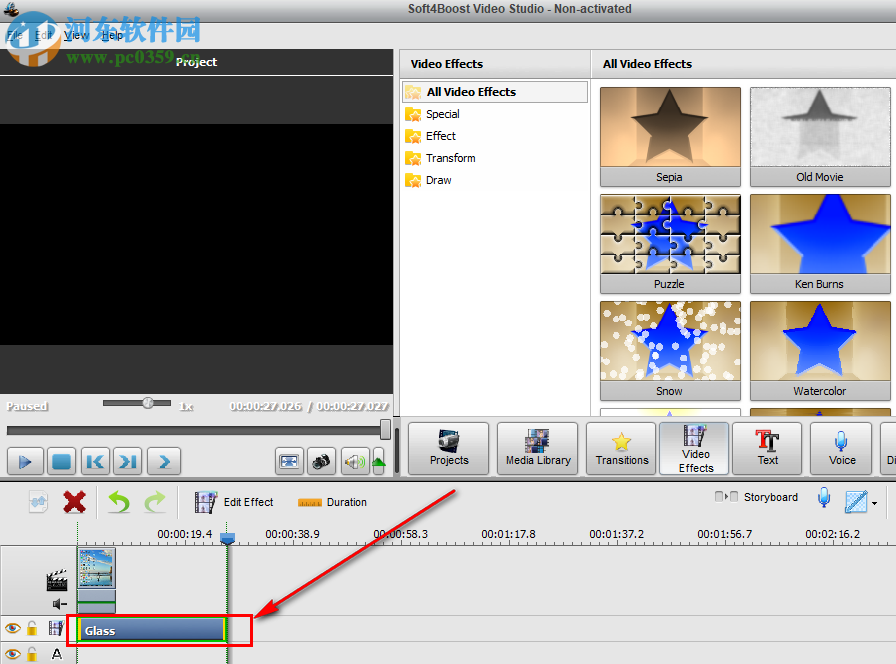Choose the Old Movie effect thumbnail

pos(820,137)
